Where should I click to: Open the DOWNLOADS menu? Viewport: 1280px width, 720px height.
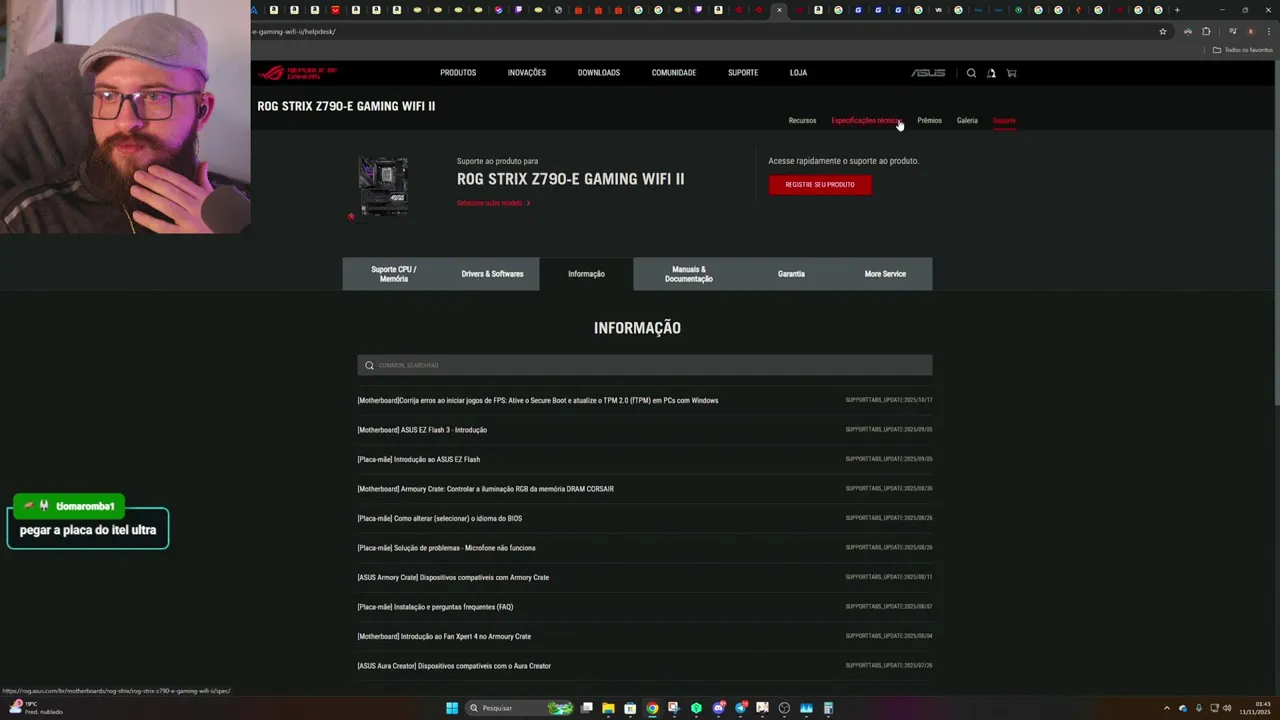pyautogui.click(x=599, y=73)
